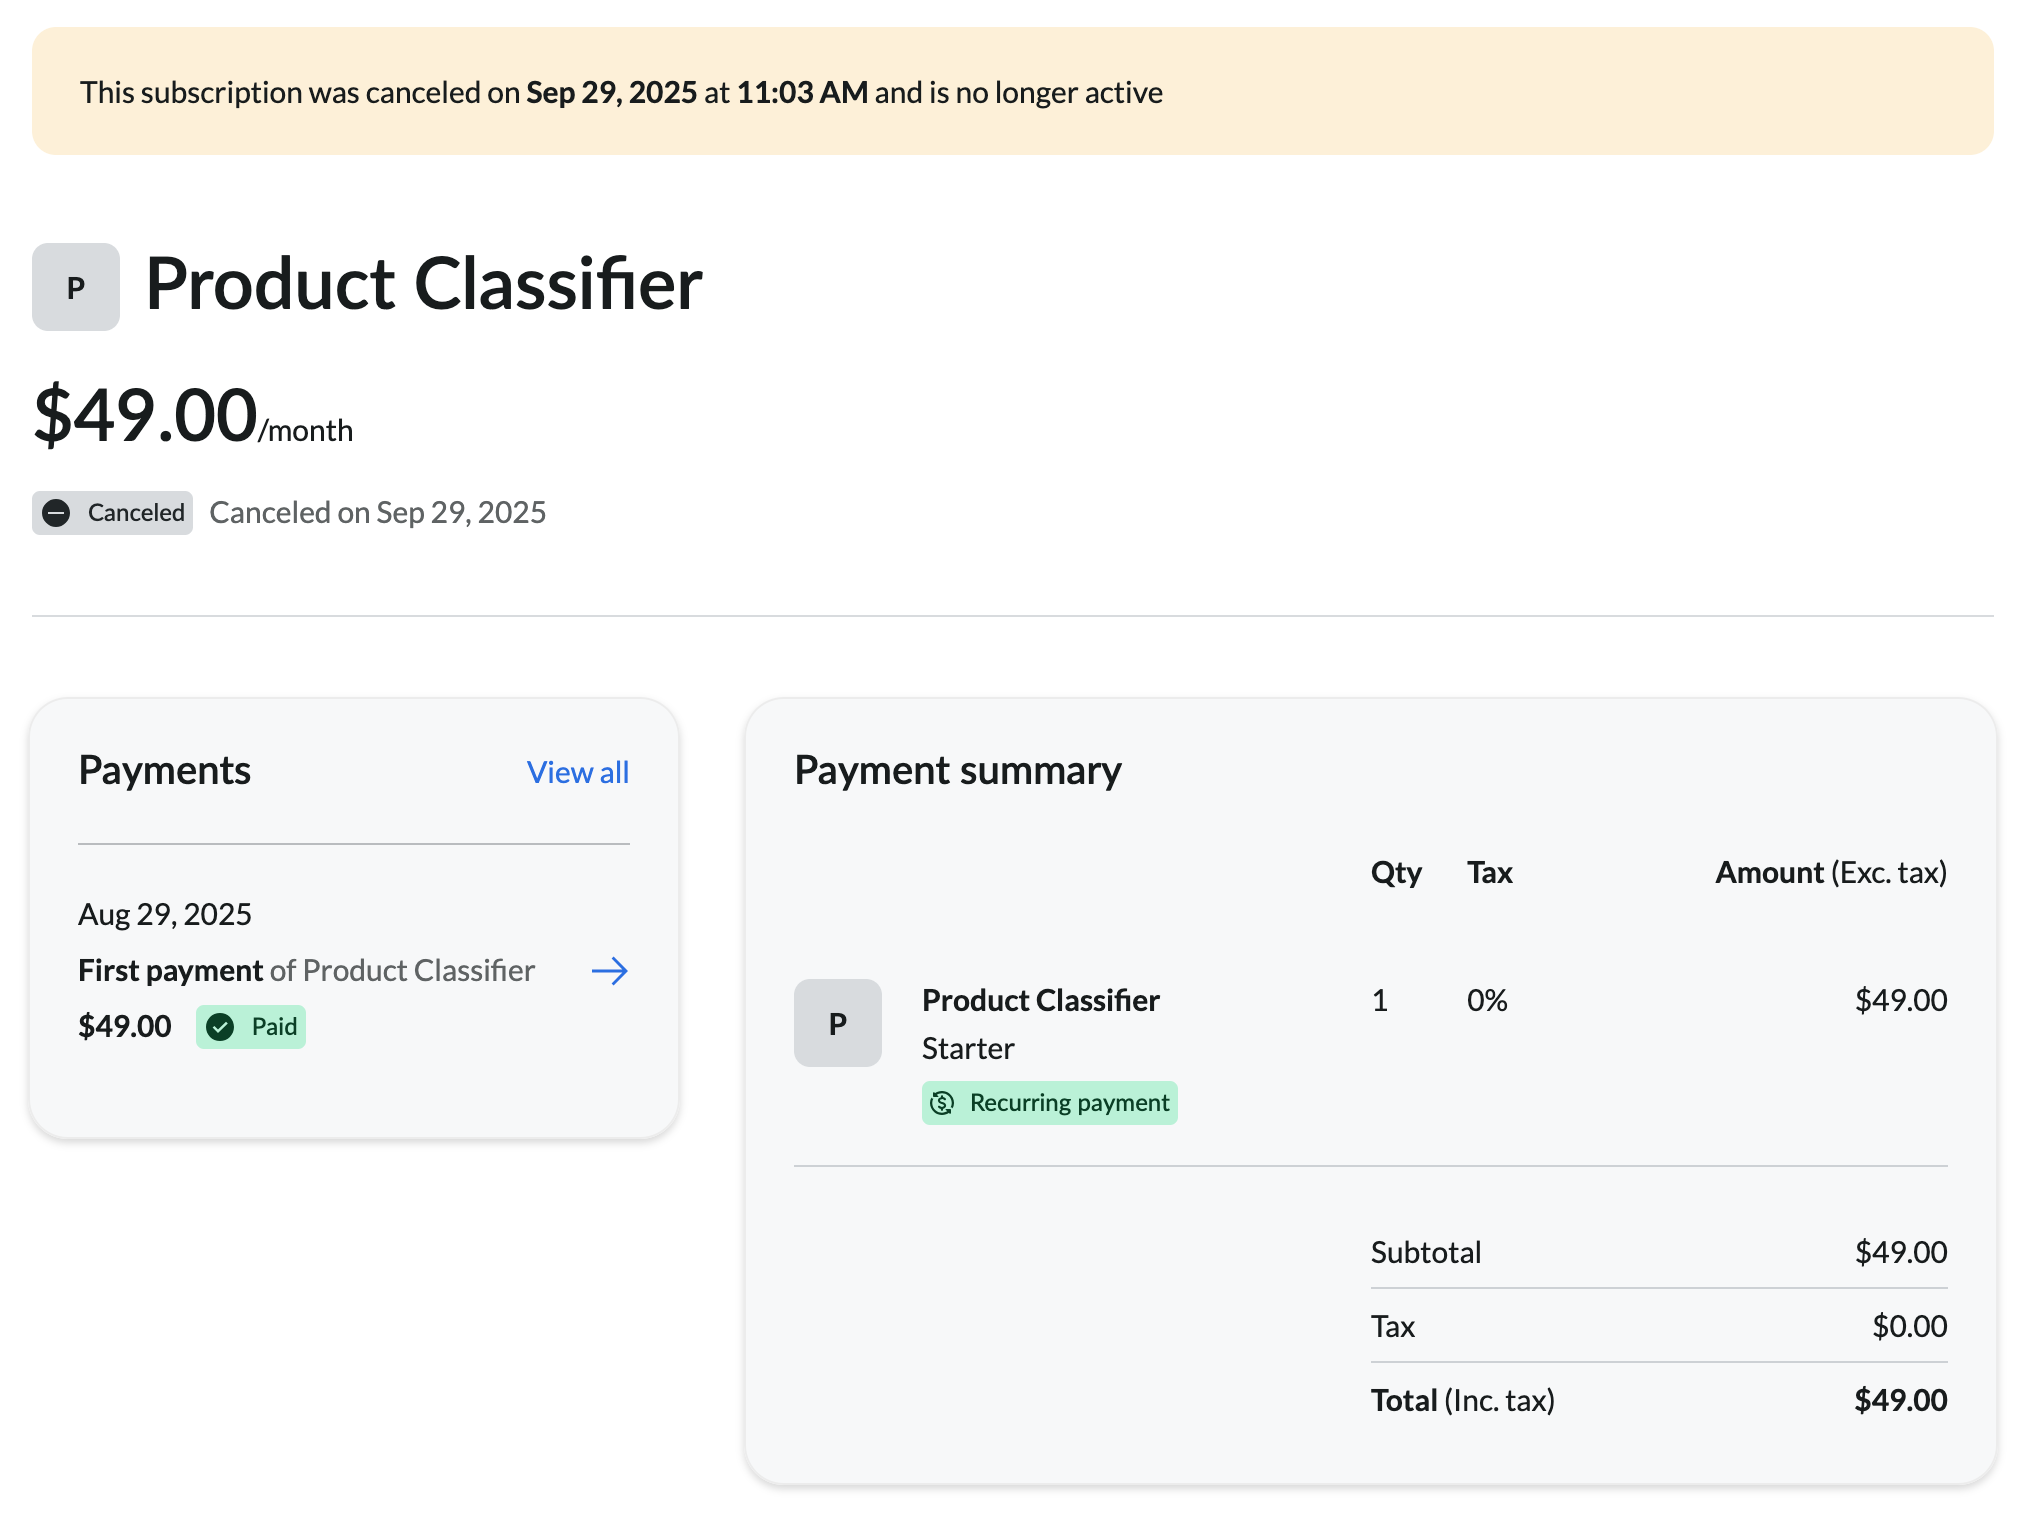Switch to the Payment summary panel
Image resolution: width=2022 pixels, height=1514 pixels.
[958, 770]
